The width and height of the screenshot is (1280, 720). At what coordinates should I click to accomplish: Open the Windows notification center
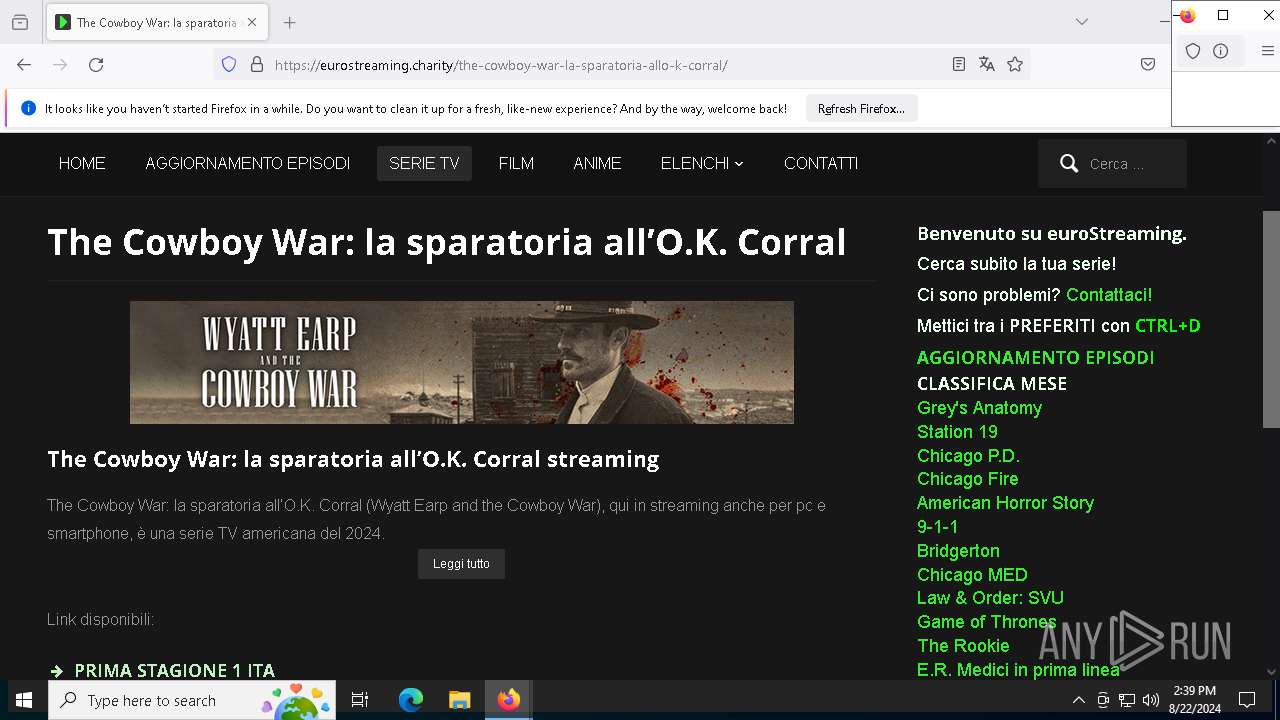point(1247,700)
